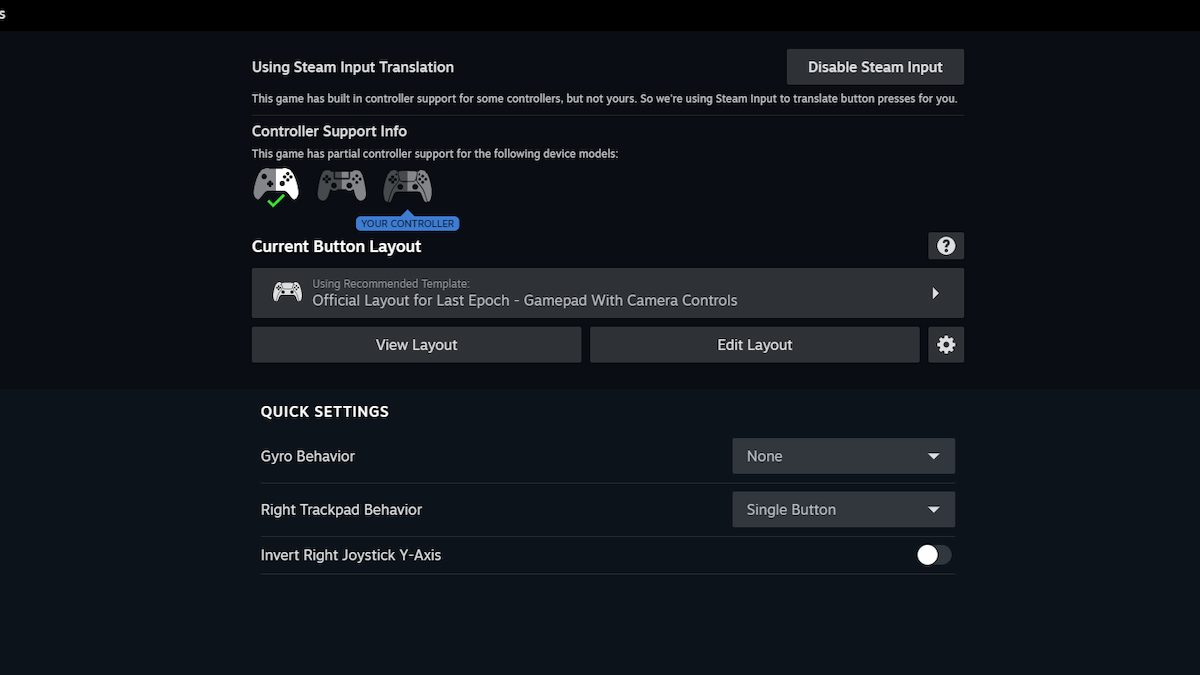Click the Controller Support Info heading
Screen dimensions: 1200x675
pyautogui.click(x=329, y=131)
